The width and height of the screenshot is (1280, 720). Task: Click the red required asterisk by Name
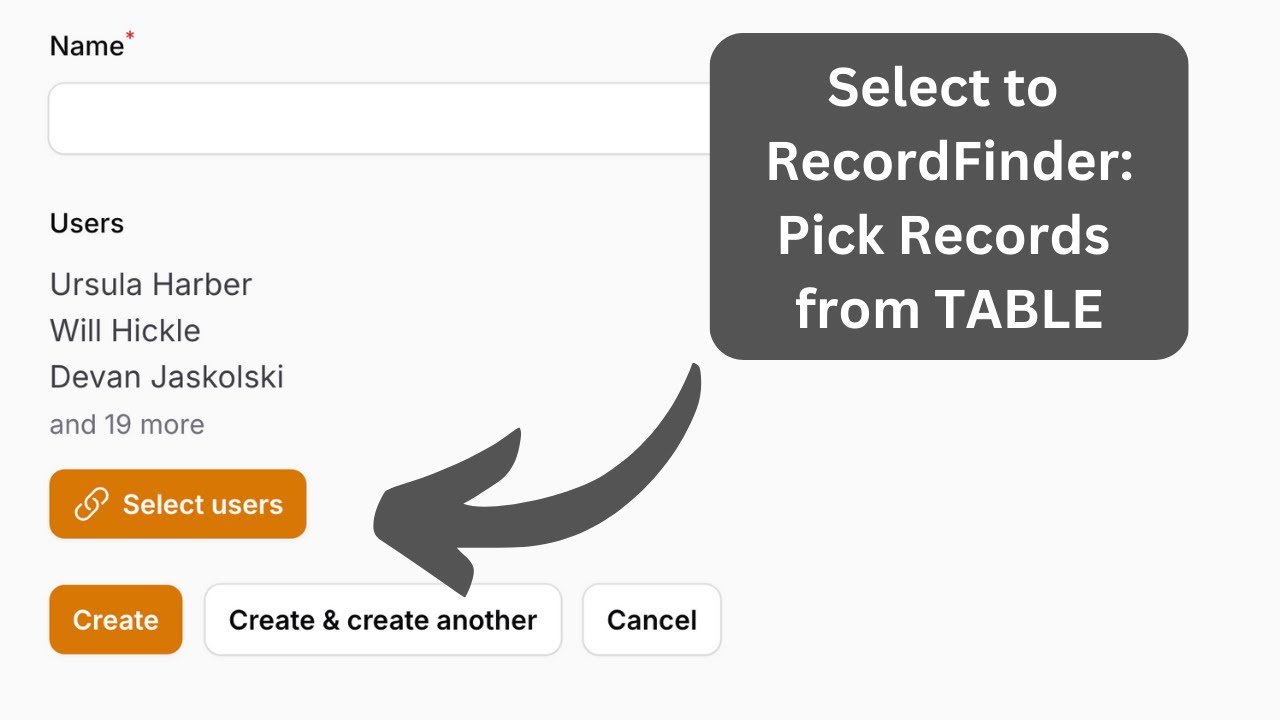130,39
